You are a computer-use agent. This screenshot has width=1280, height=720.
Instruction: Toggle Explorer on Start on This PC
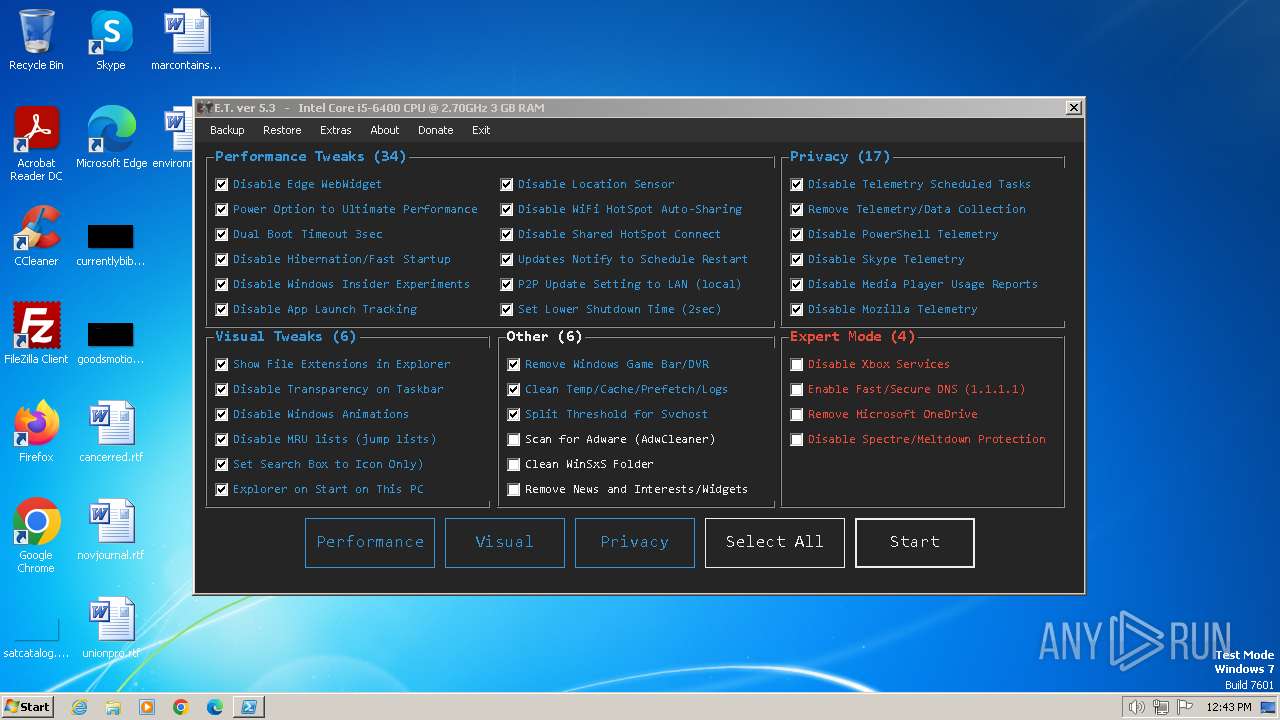pyautogui.click(x=222, y=489)
